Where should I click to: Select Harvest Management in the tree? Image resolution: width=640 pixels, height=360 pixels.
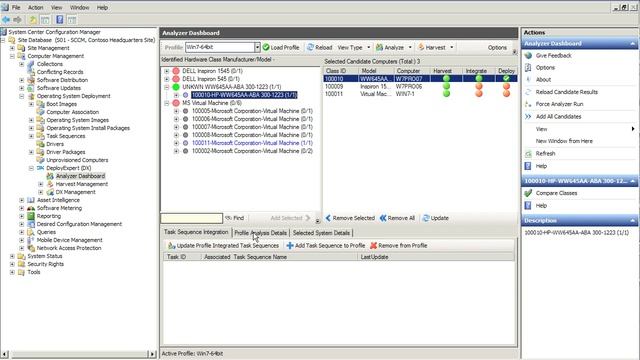[82, 184]
